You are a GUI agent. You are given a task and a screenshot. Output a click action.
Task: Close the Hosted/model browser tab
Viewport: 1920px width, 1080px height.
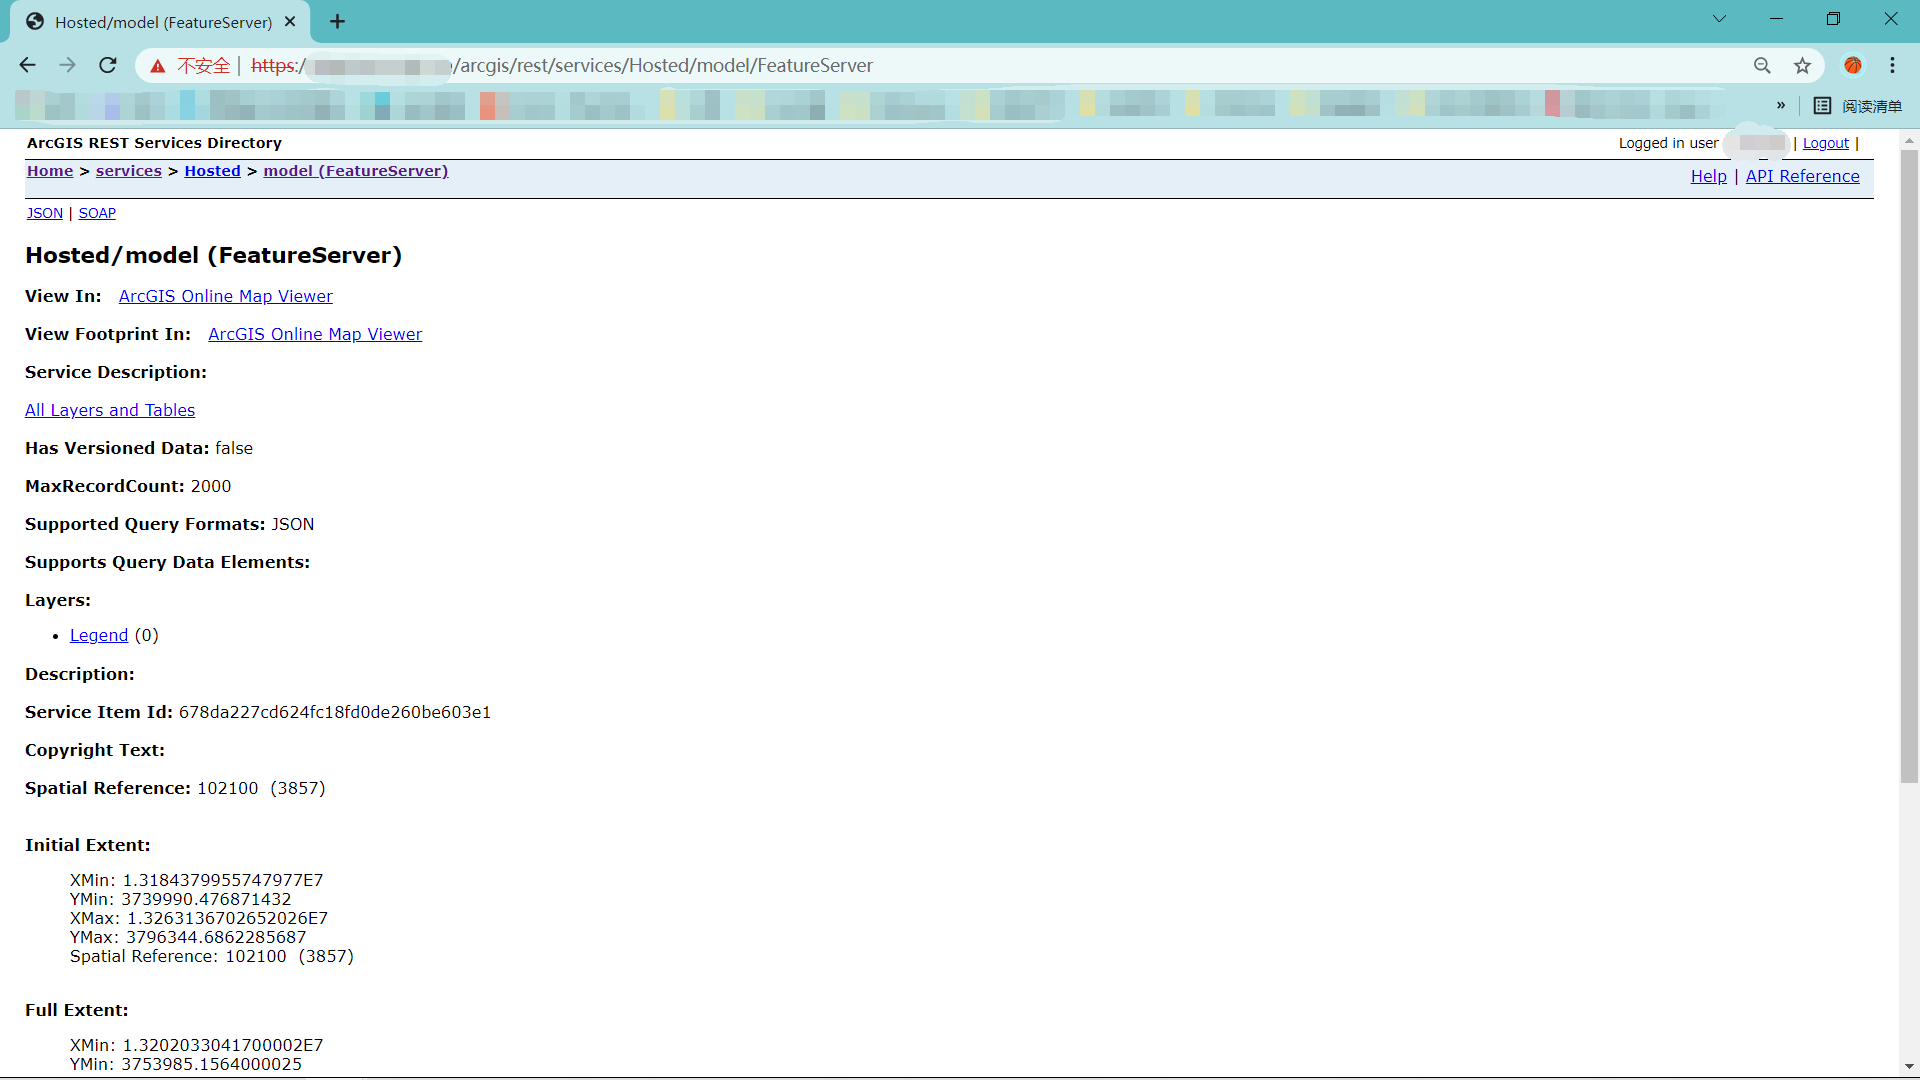pos(290,21)
